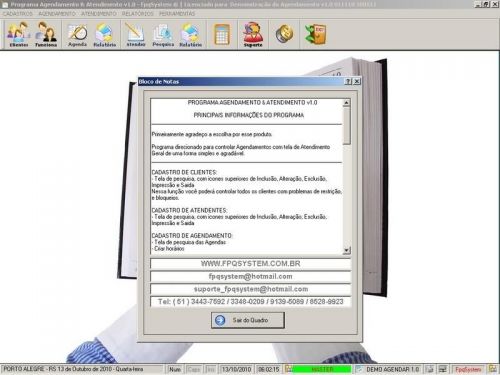Click the Caps indicator in status bar
This screenshot has height=375, width=500.
click(x=194, y=369)
